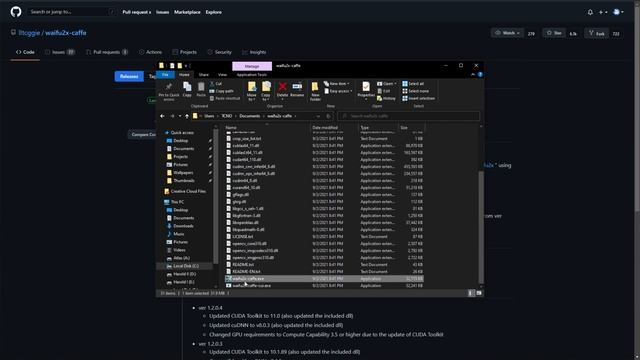
Task: Open the Easy access dropdown
Action: point(338,91)
